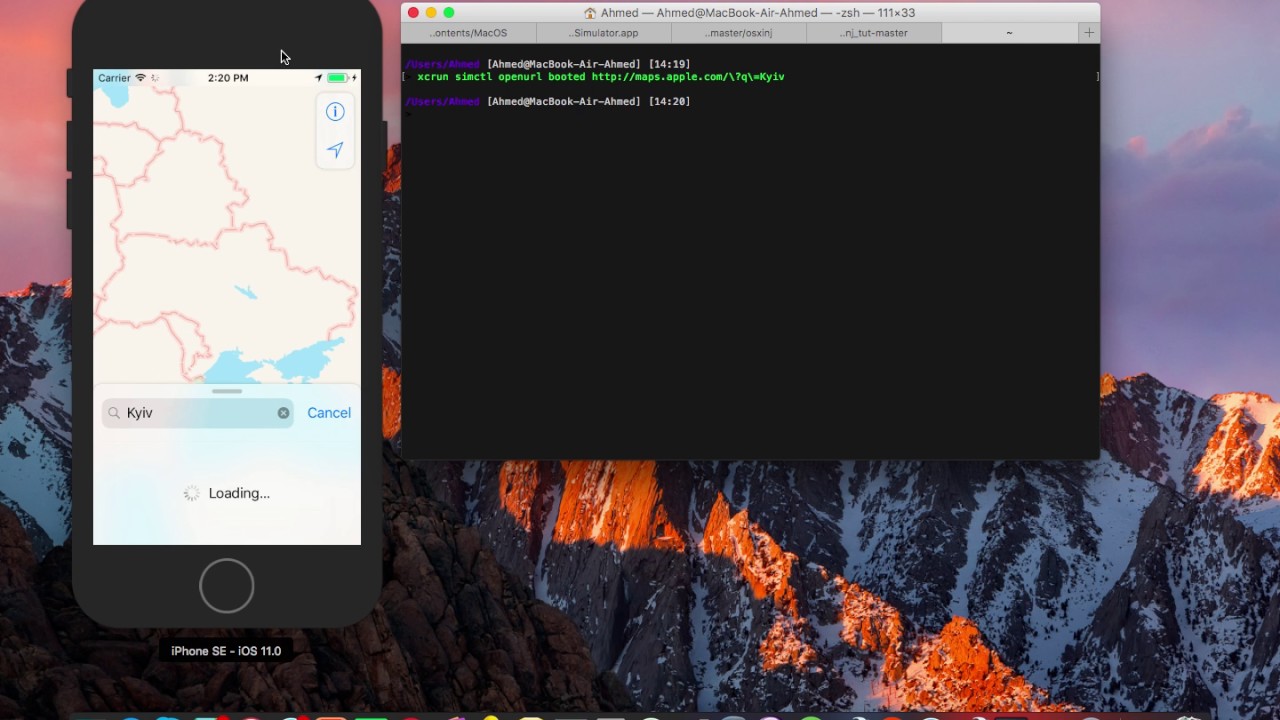Tap Cancel next to the search field
Image resolution: width=1280 pixels, height=720 pixels.
point(329,413)
